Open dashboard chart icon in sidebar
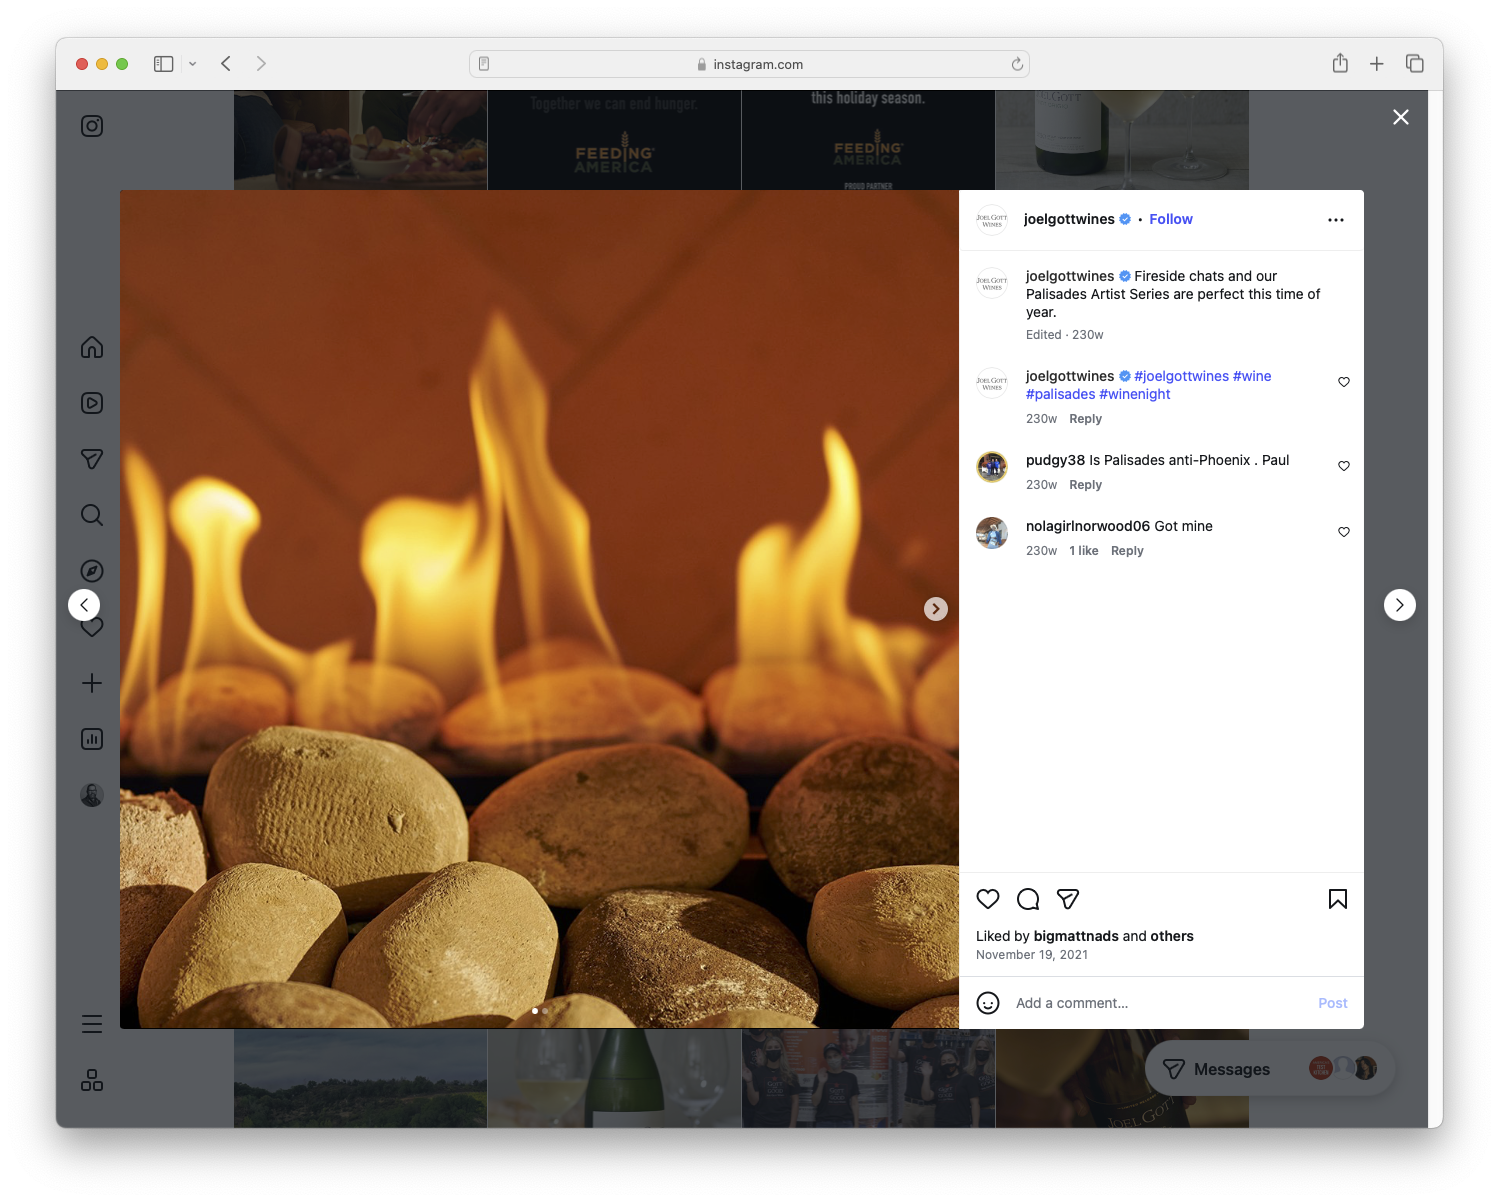 [92, 739]
